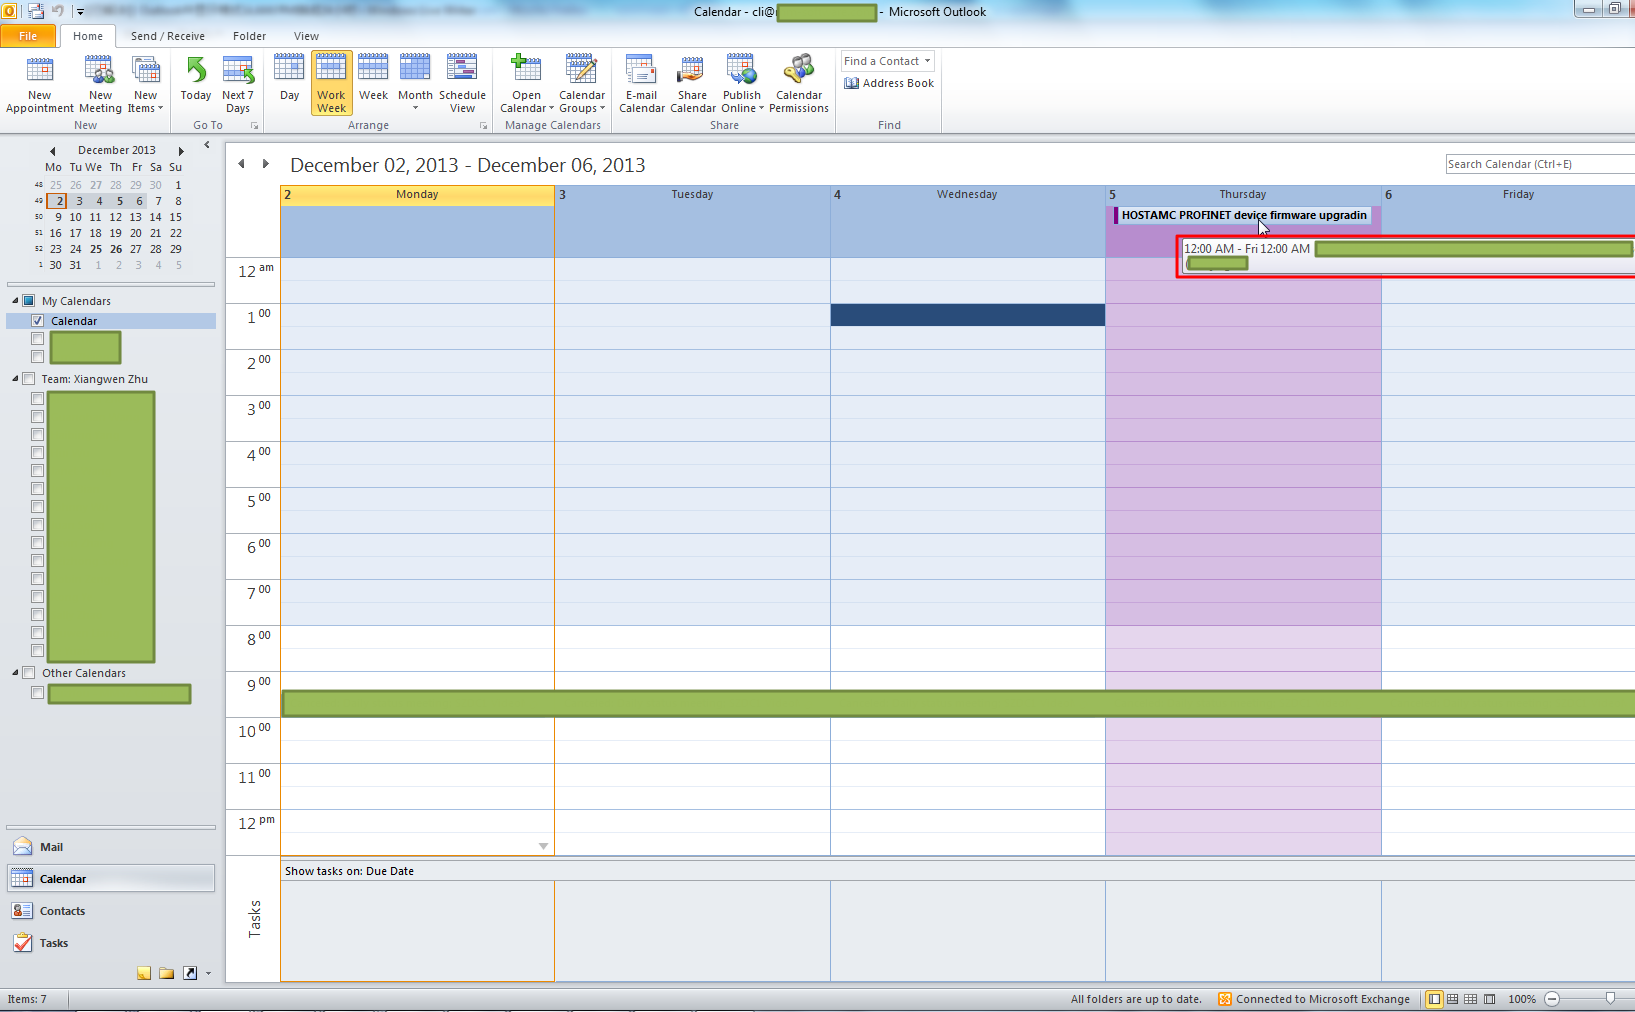The height and width of the screenshot is (1012, 1635).
Task: Switch to Month view
Action: point(415,84)
